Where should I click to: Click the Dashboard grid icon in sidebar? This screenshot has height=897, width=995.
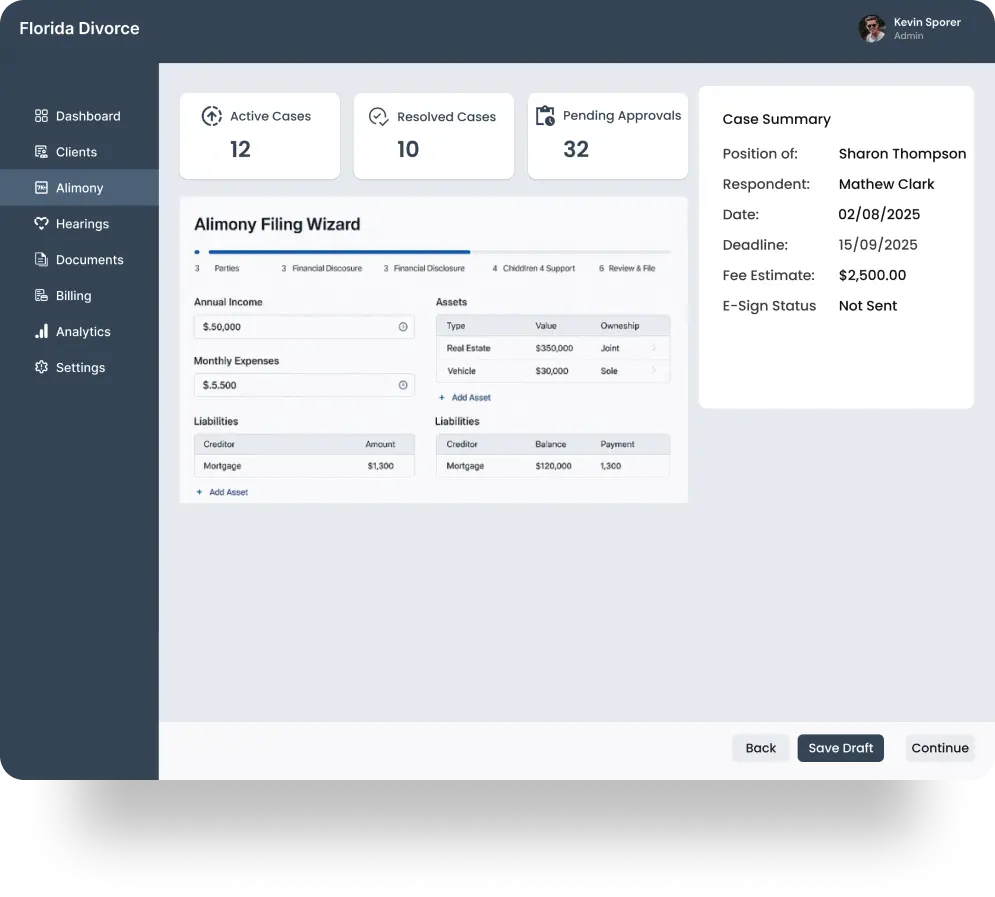tap(41, 116)
